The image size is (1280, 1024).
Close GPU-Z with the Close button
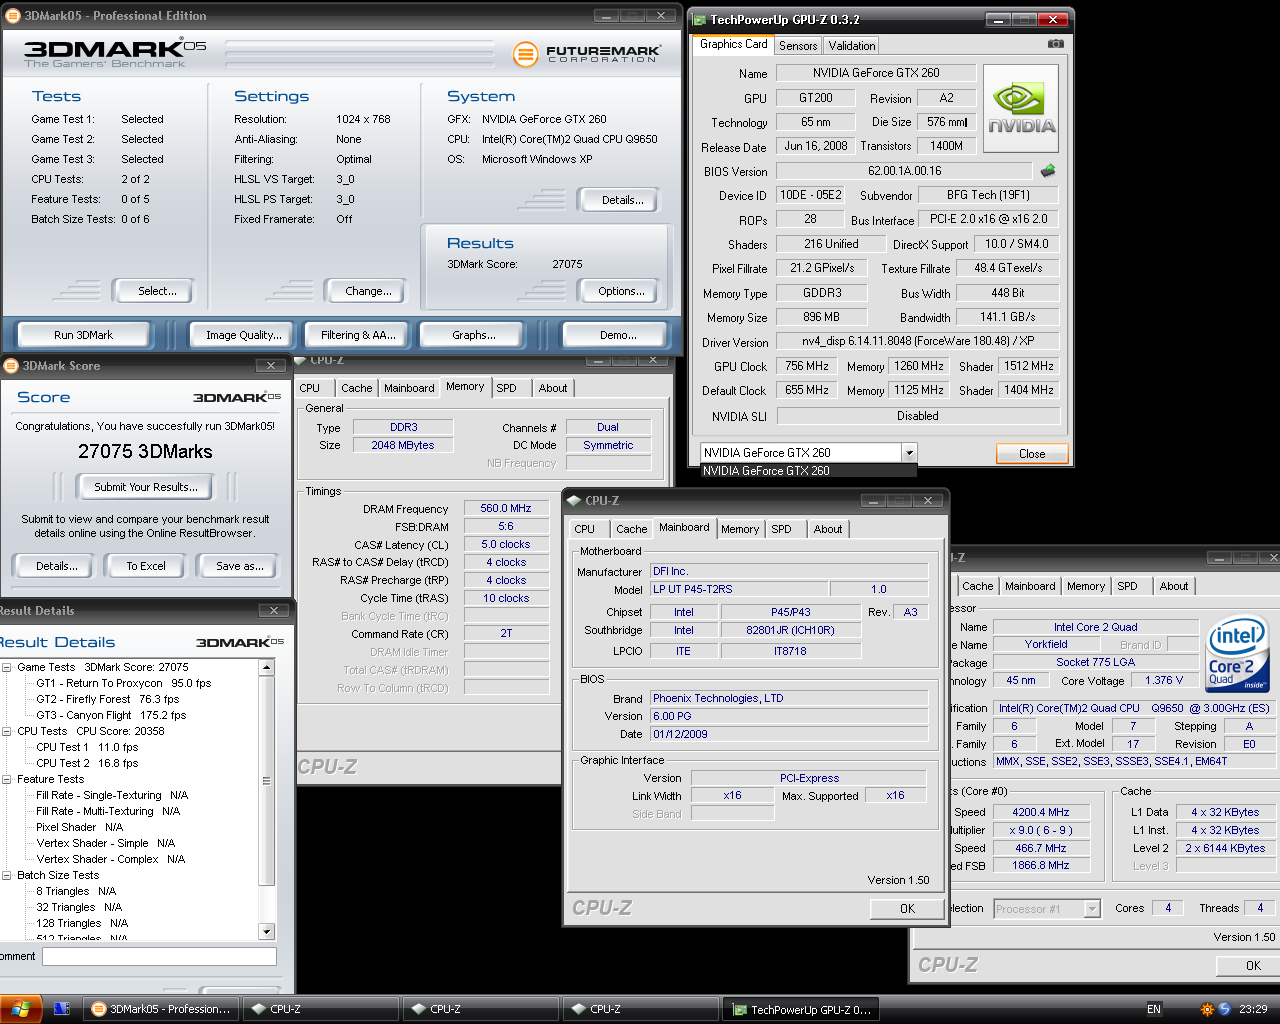tap(1032, 454)
